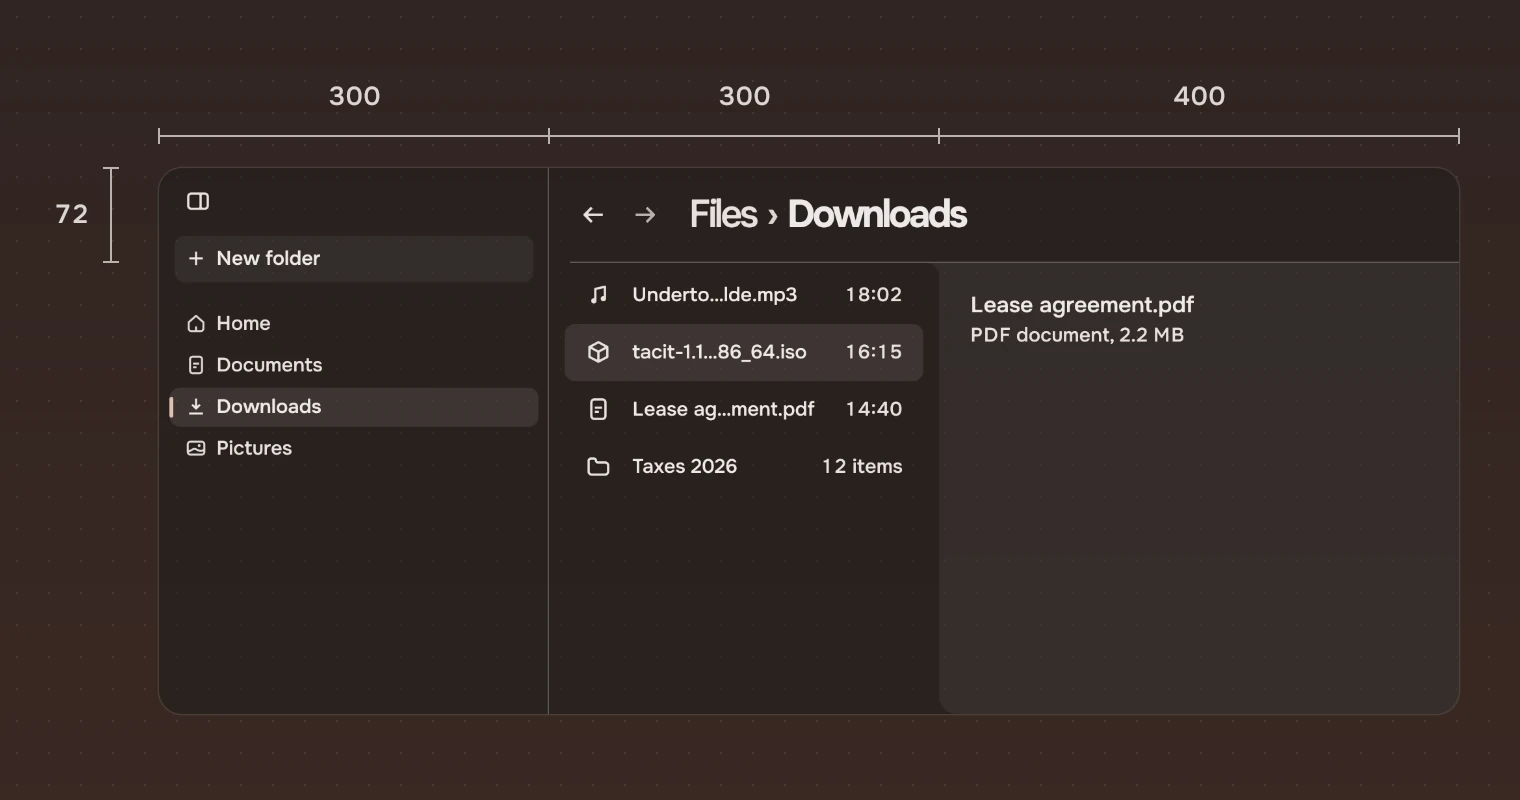This screenshot has height=800, width=1520.
Task: Select the tacit-1.1...86_64.iso file name
Action: click(x=719, y=352)
